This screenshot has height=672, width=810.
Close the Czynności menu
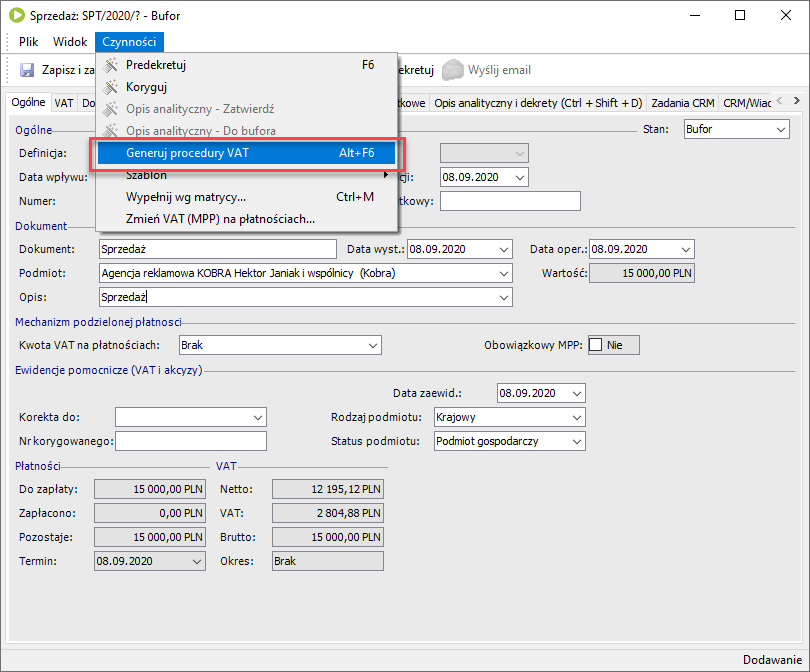coord(129,42)
